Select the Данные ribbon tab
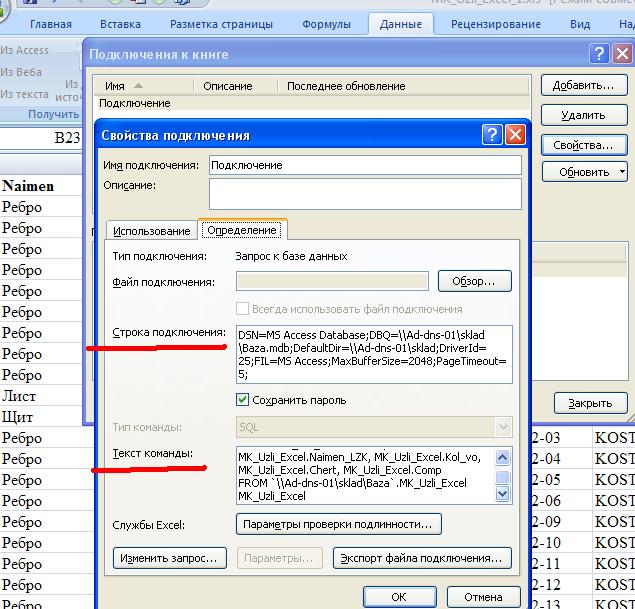 401,24
